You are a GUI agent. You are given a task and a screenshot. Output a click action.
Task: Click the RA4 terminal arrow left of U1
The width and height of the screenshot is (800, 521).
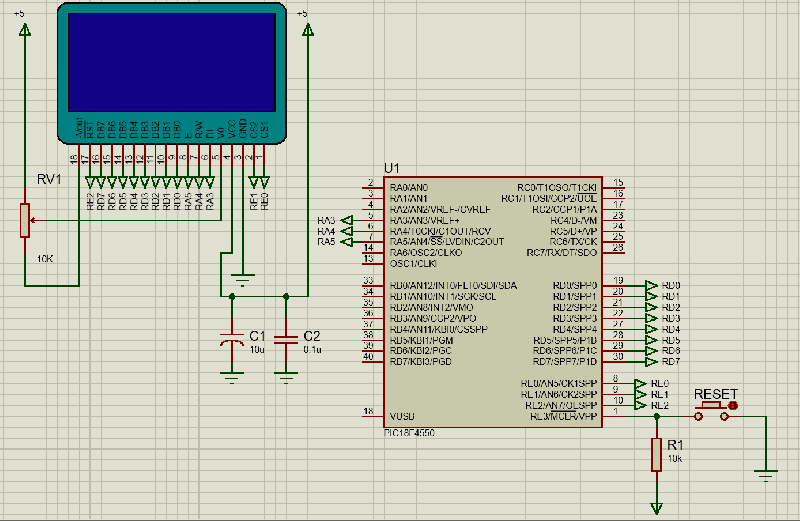(347, 231)
